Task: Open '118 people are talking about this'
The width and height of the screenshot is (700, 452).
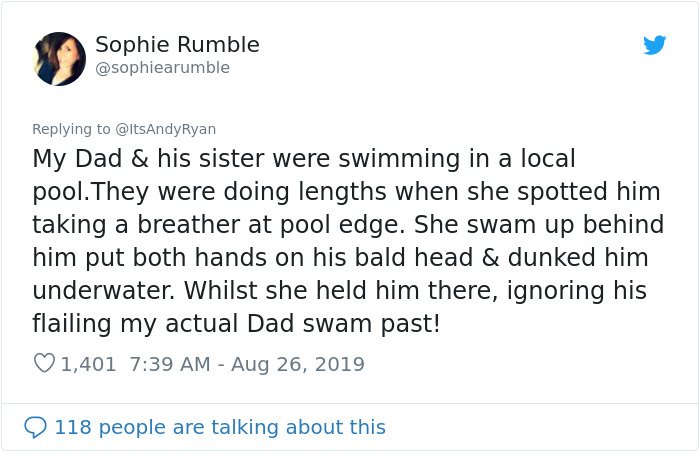Action: [220, 427]
